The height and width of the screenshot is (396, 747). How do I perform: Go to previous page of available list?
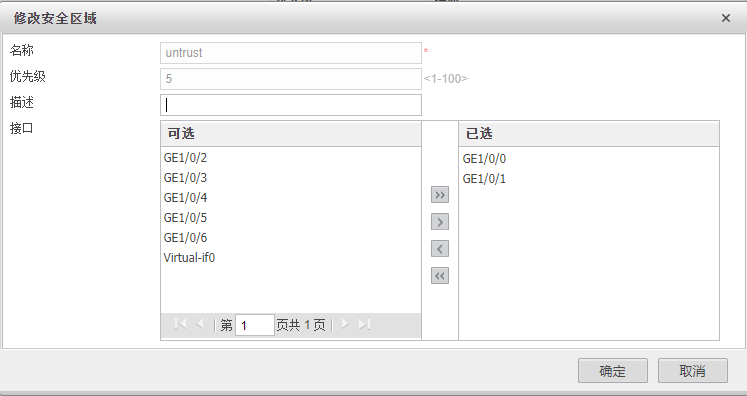coord(200,325)
